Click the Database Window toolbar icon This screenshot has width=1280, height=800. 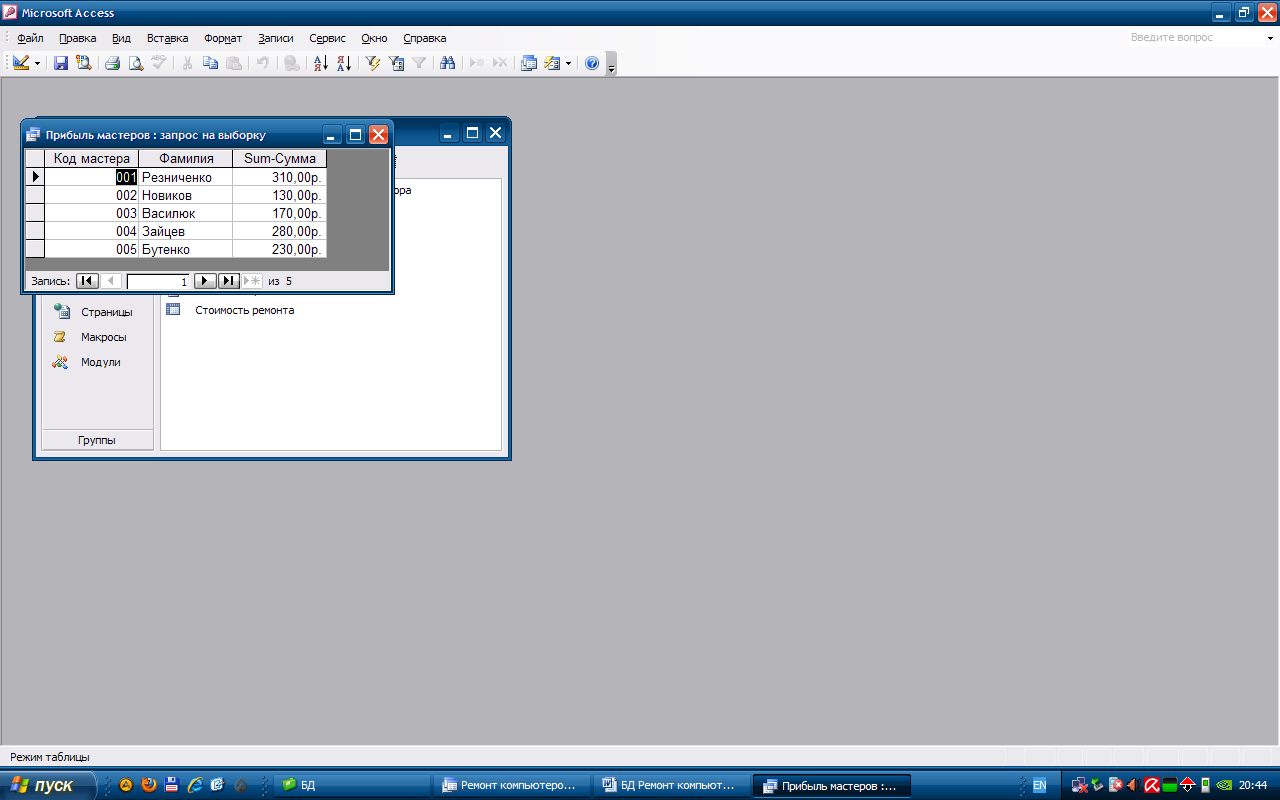point(529,63)
